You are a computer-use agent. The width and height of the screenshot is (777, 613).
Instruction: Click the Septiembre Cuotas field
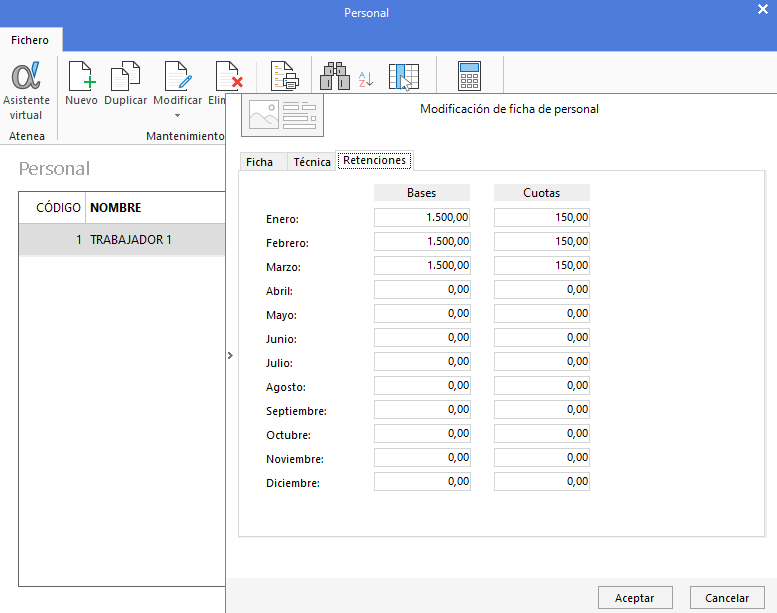pyautogui.click(x=542, y=409)
